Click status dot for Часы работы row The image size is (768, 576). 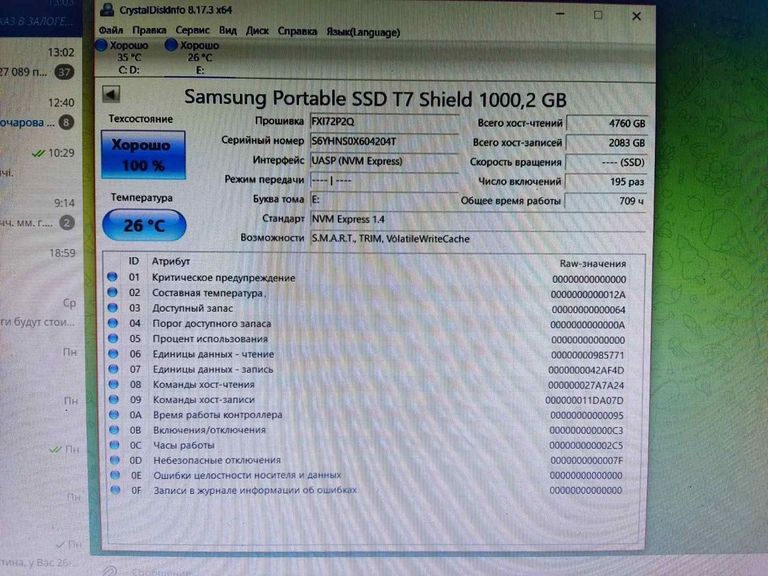(115, 445)
